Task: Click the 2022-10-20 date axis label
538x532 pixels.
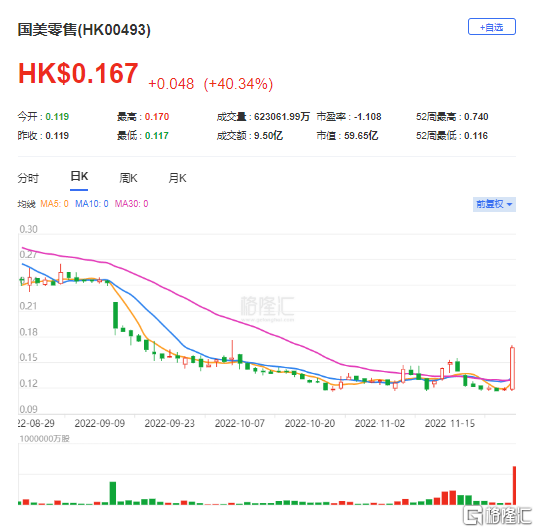Action: (310, 423)
